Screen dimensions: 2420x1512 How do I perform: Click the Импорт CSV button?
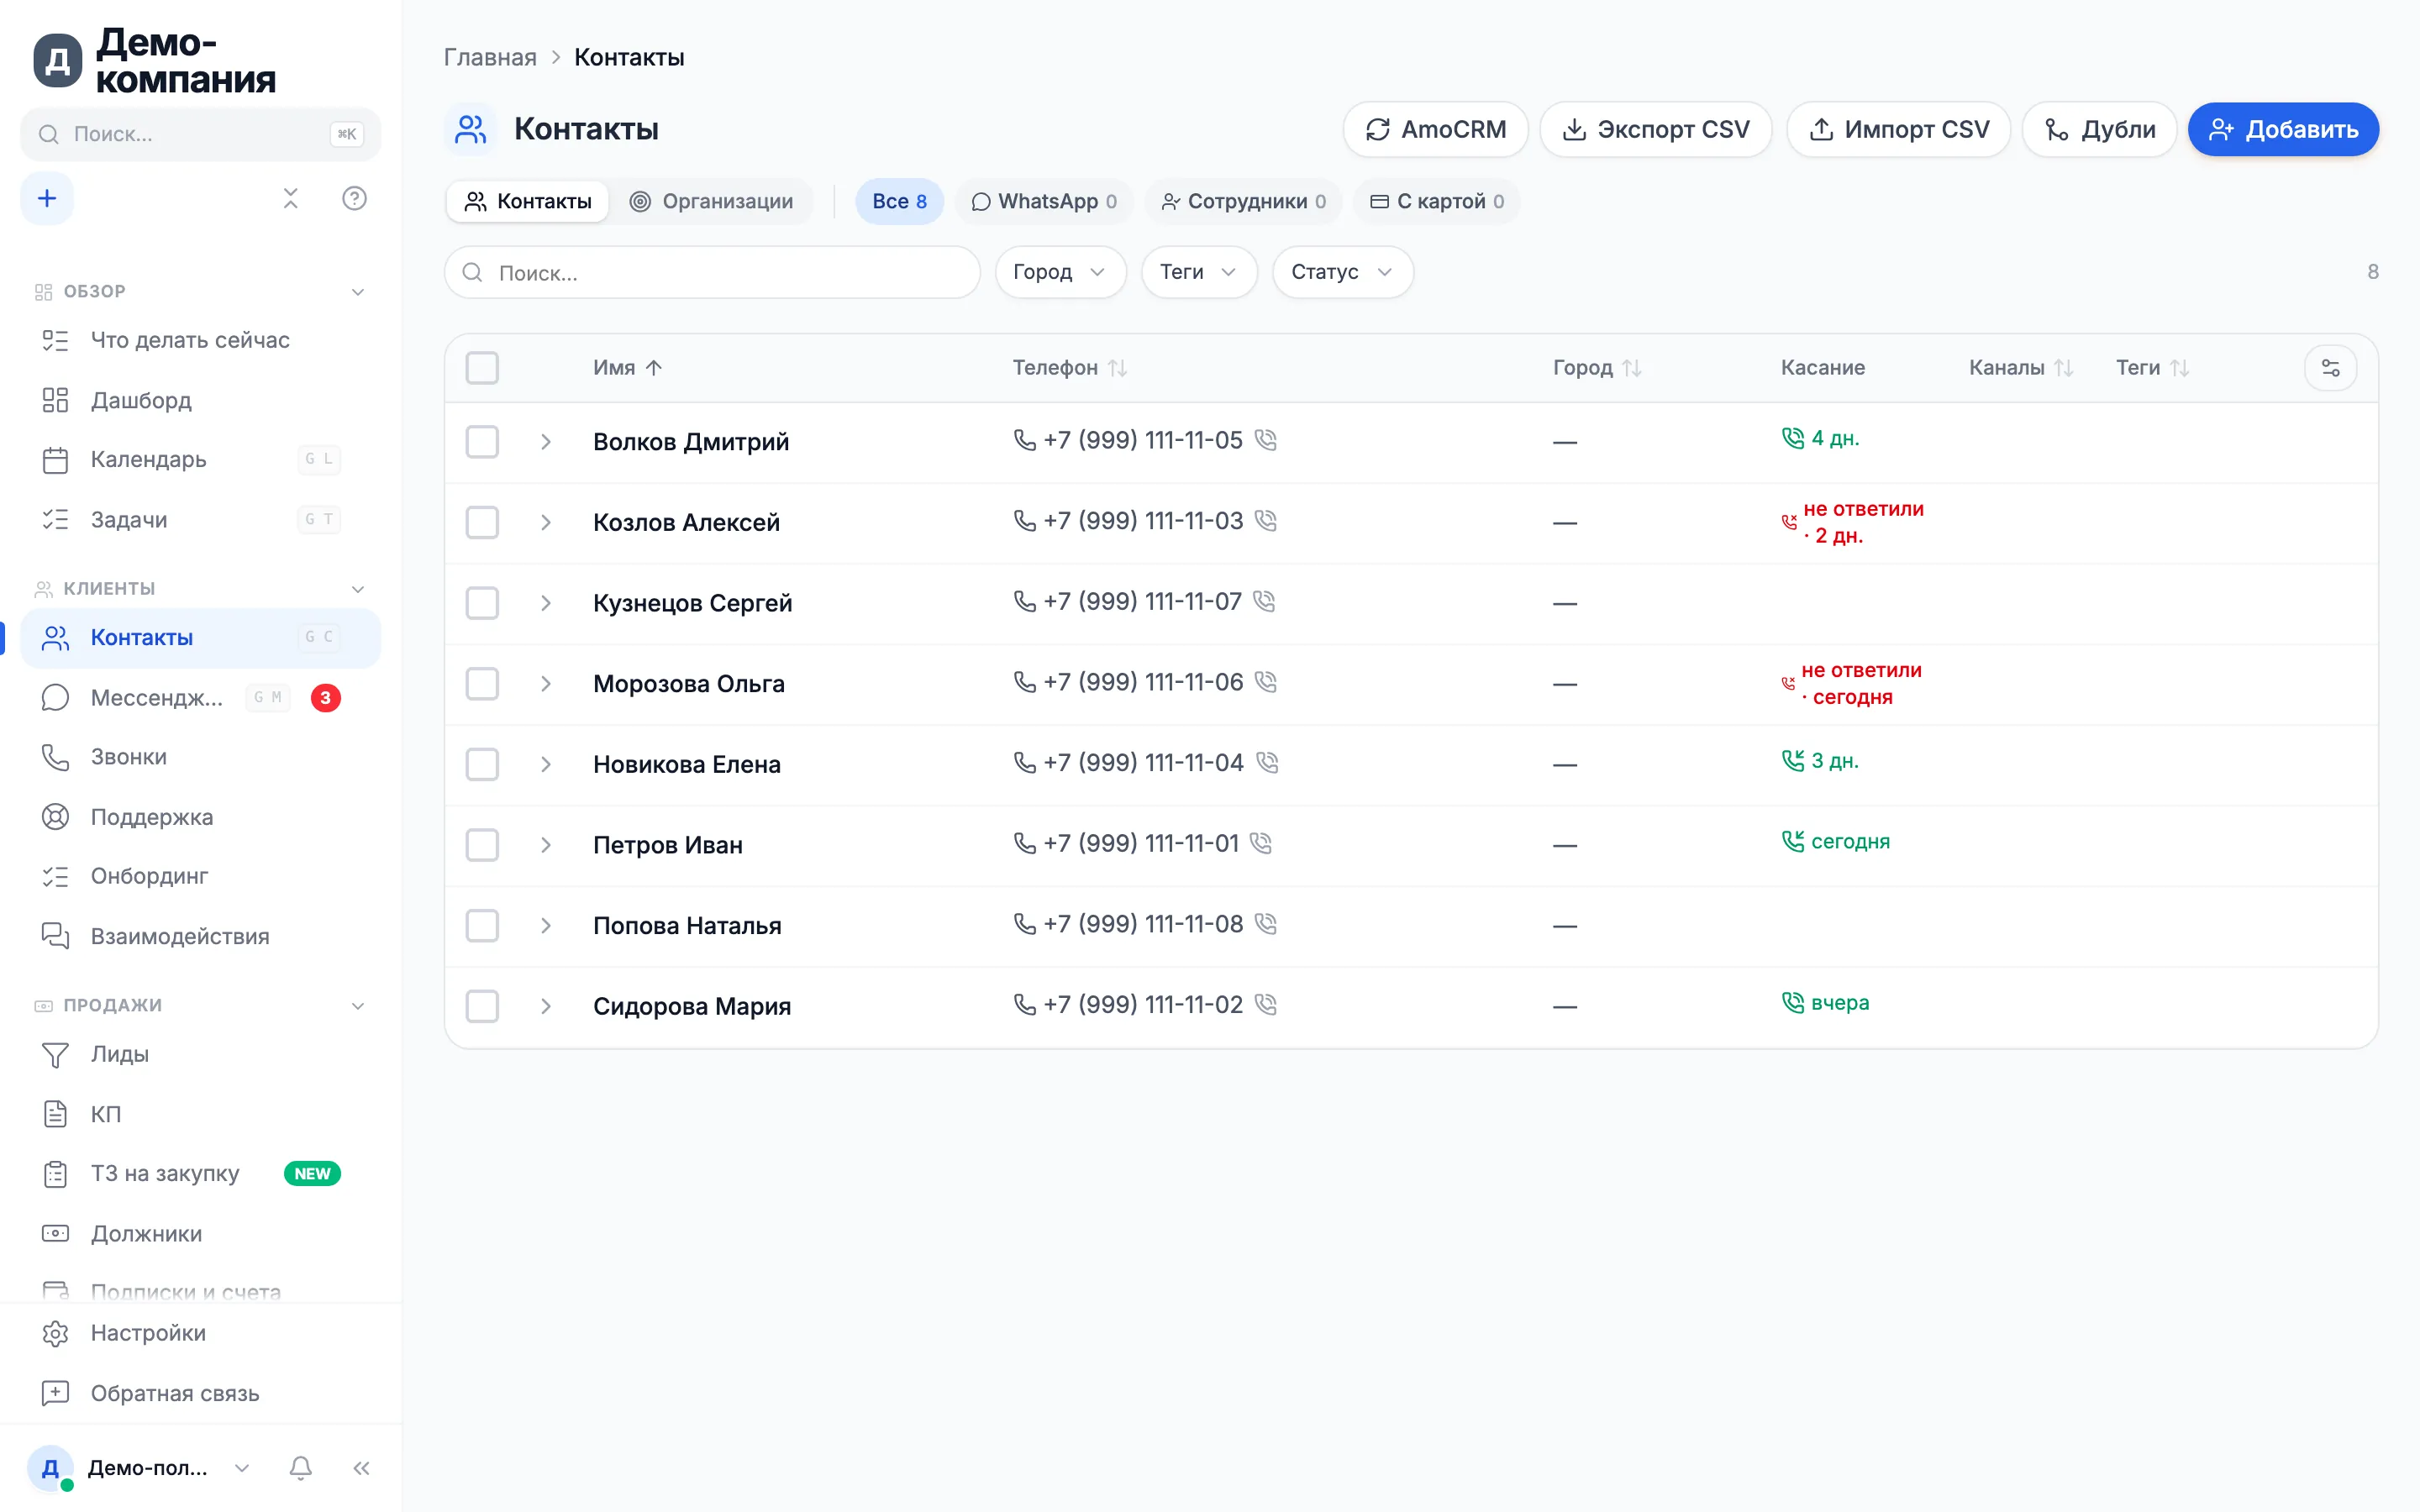tap(1898, 129)
